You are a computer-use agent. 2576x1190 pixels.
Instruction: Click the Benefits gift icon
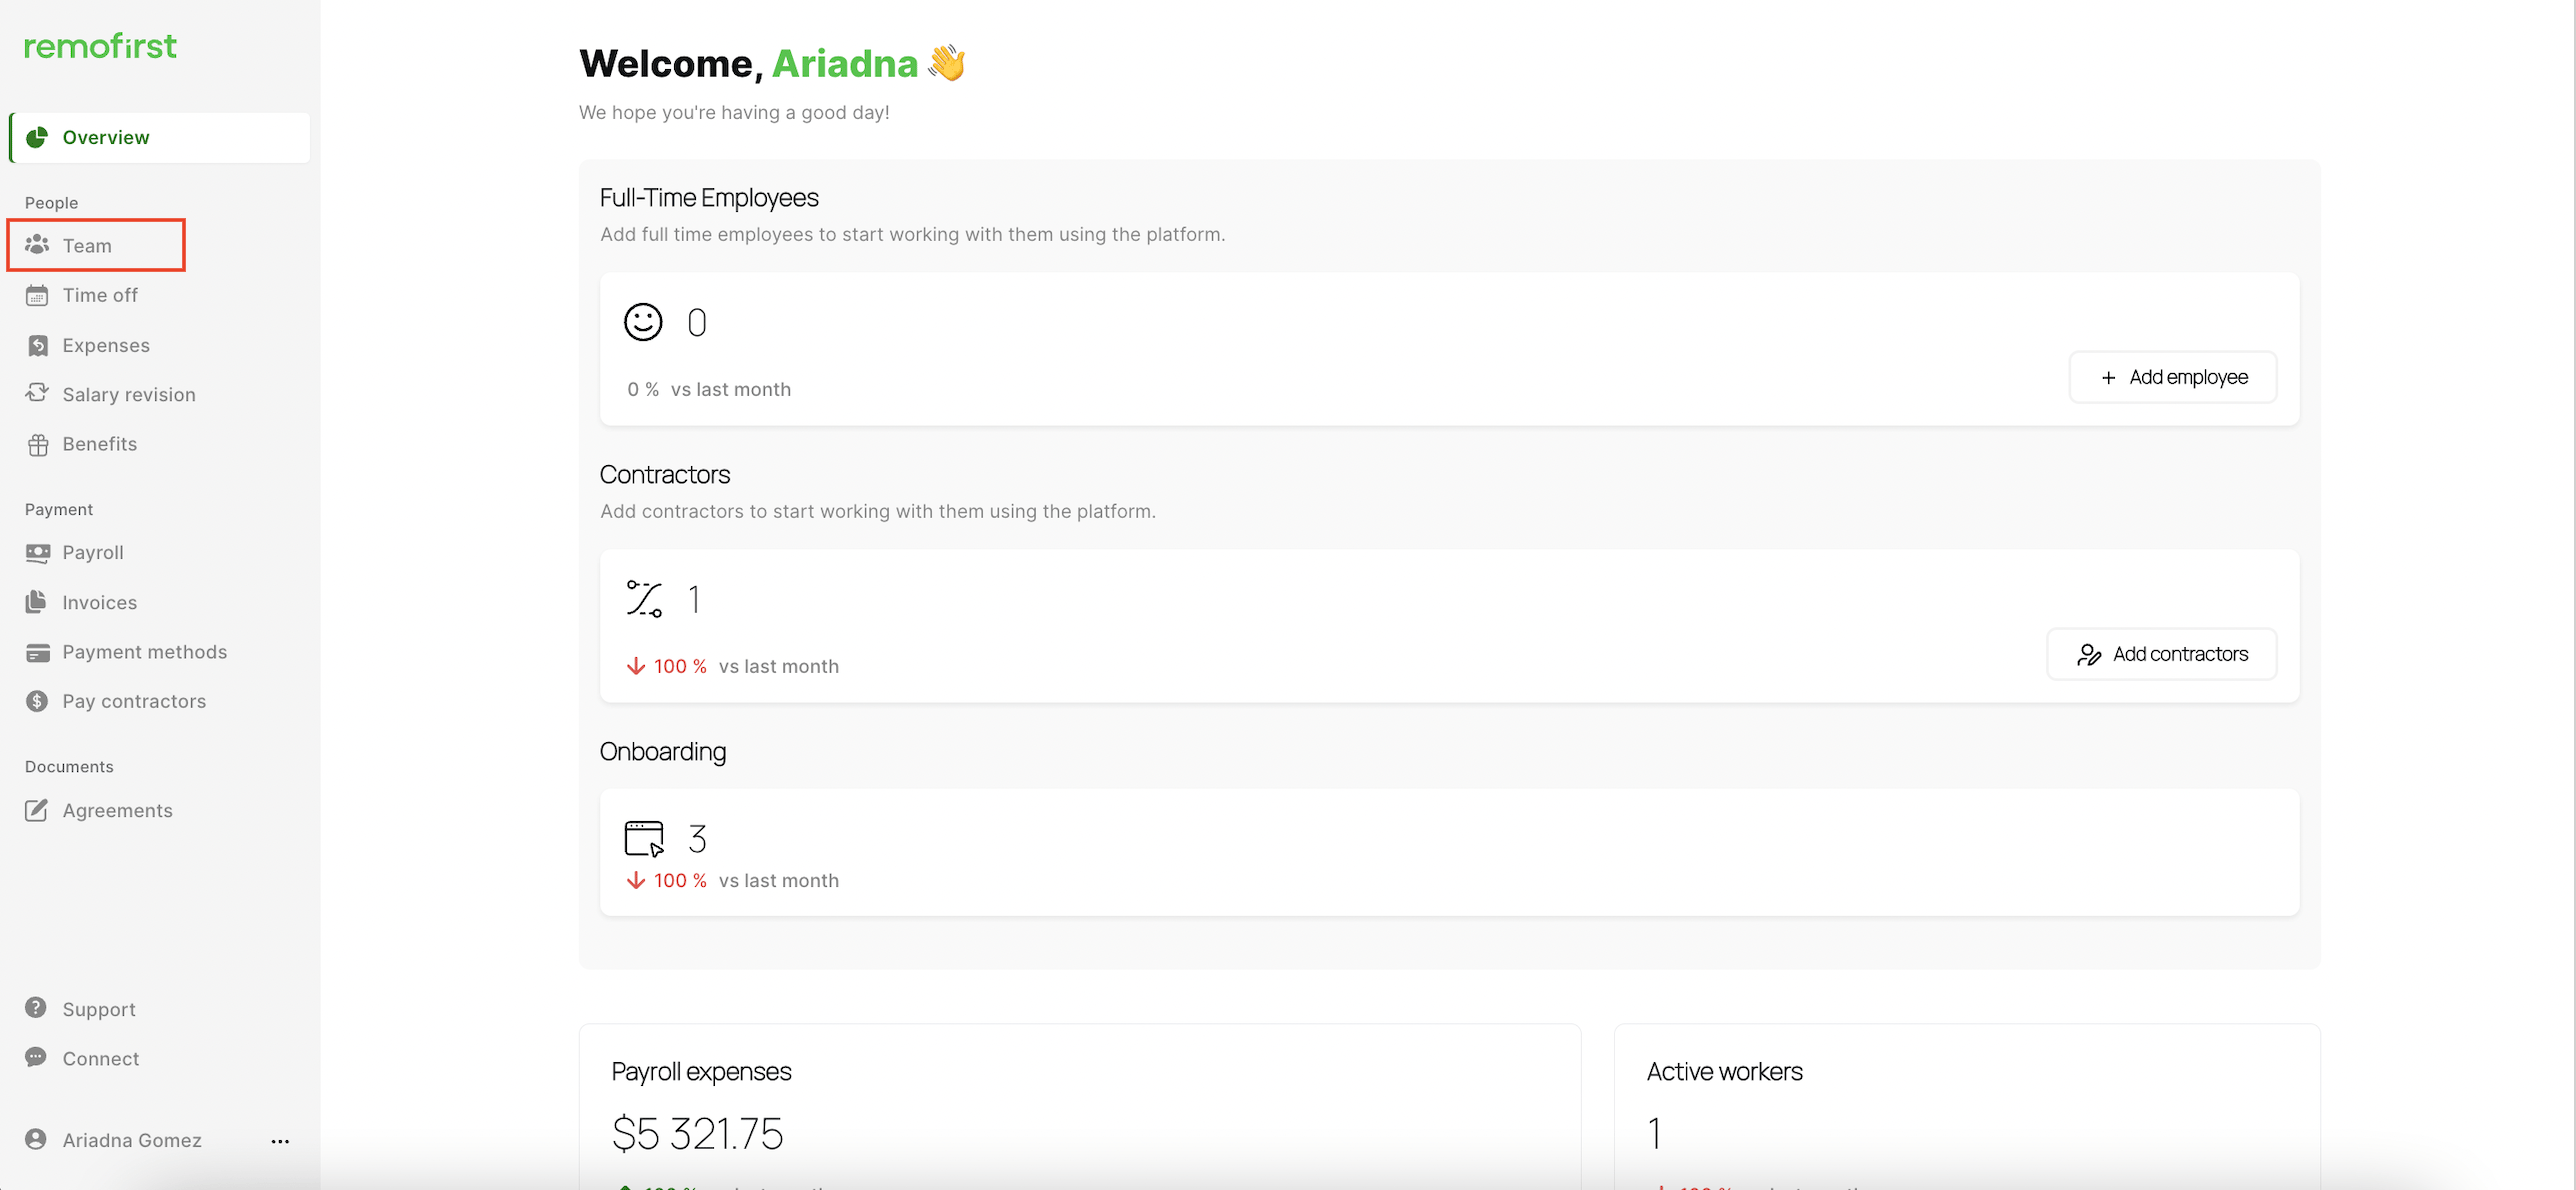[37, 444]
